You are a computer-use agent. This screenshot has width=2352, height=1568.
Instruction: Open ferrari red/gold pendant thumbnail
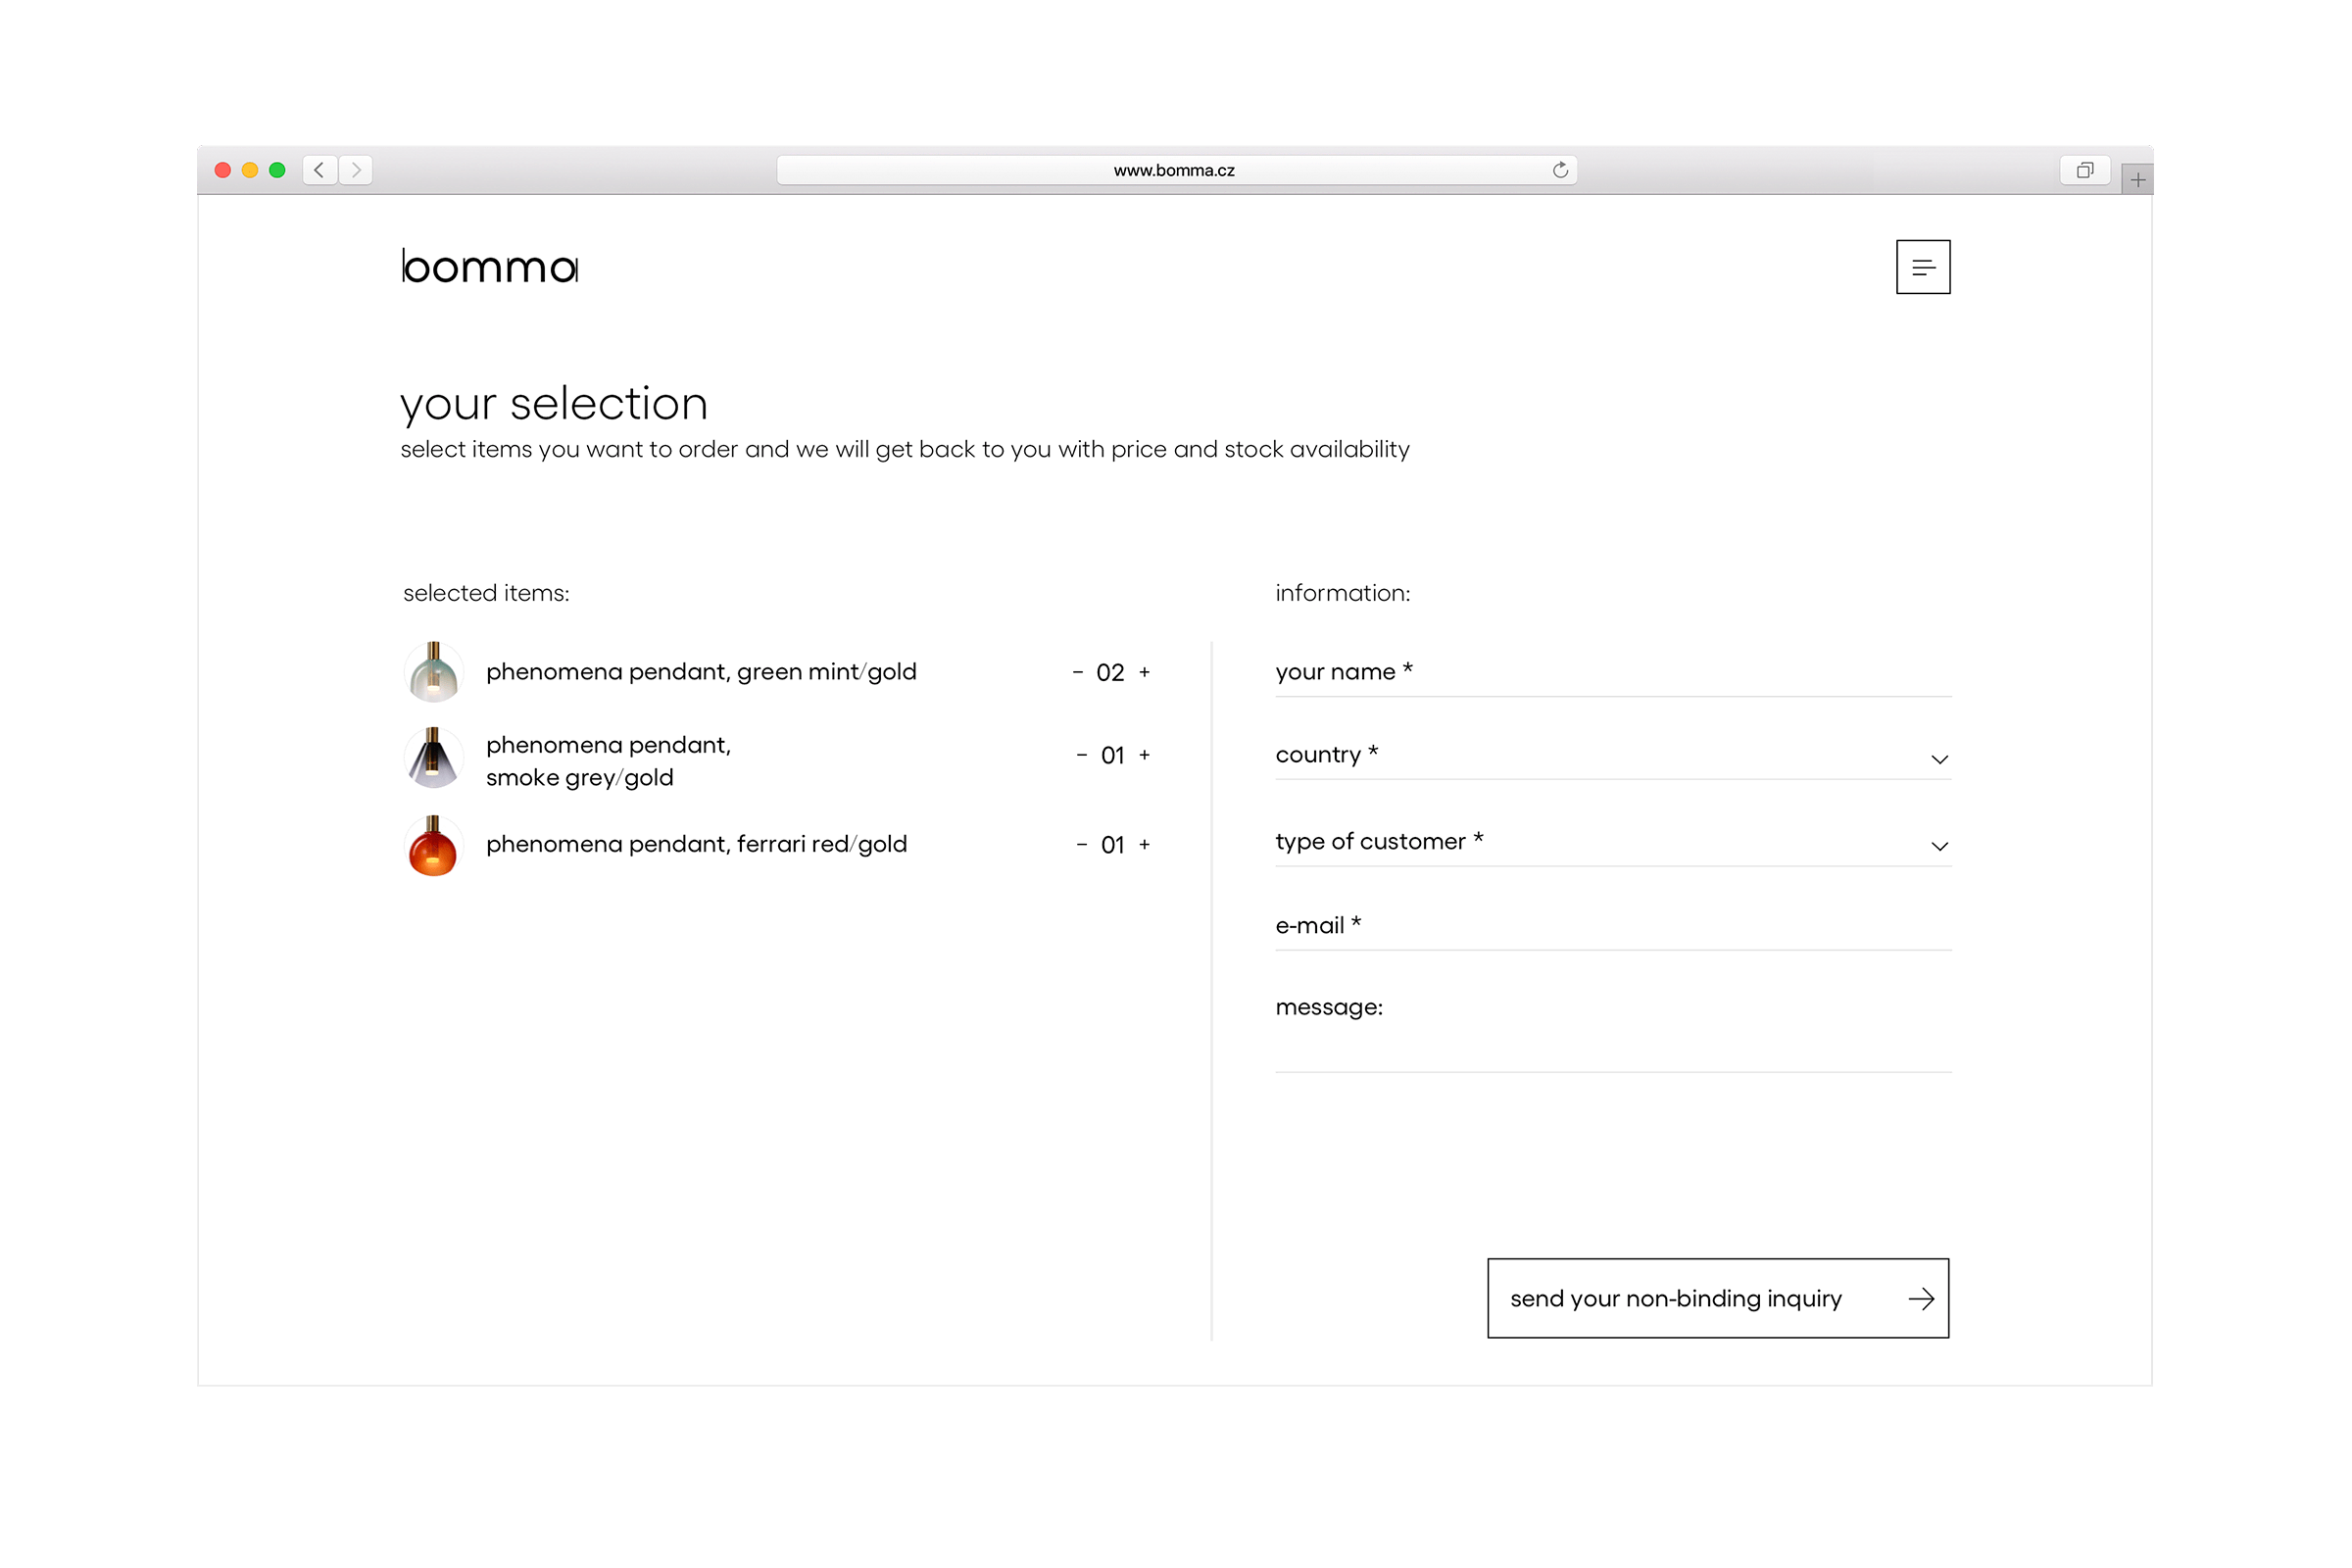tap(433, 846)
